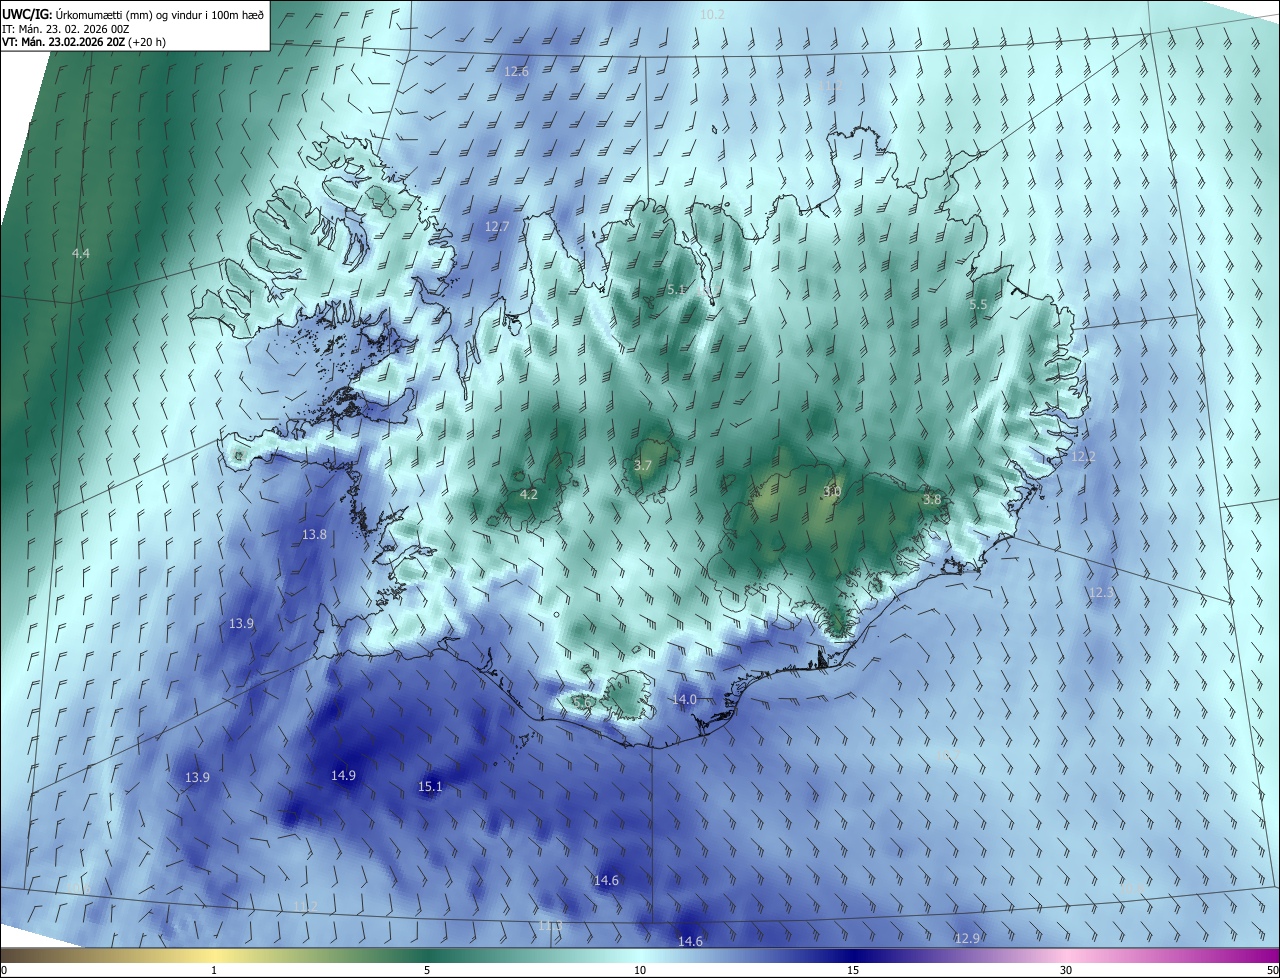Click the 15.1 precipitation value
Screen dimensions: 1280x978
430,787
